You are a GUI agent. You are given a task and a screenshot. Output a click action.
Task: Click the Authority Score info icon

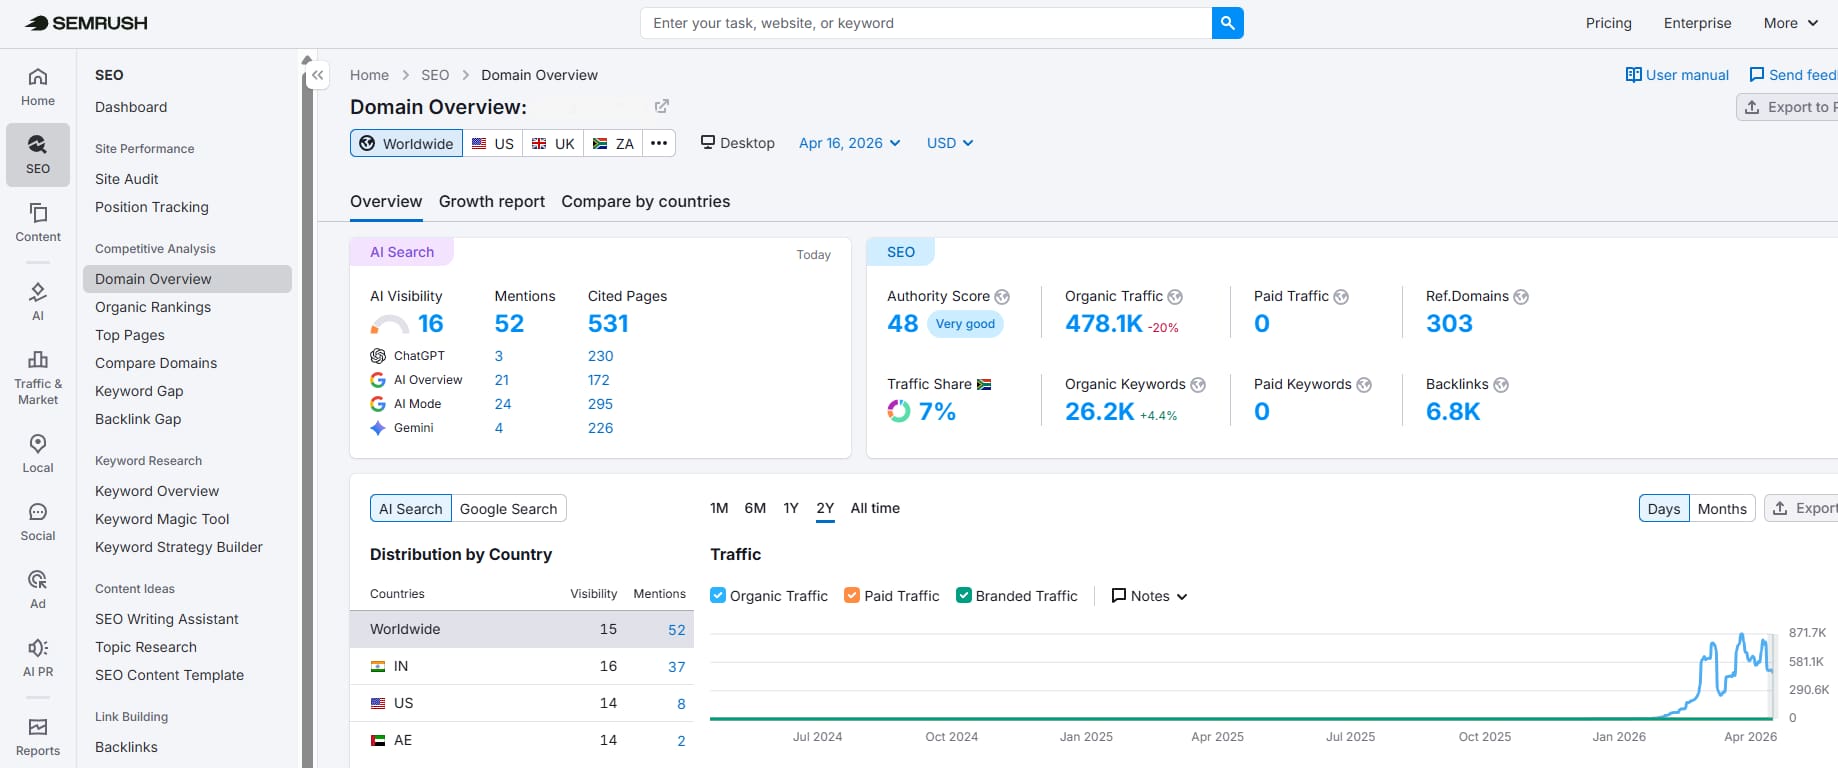coord(1002,297)
